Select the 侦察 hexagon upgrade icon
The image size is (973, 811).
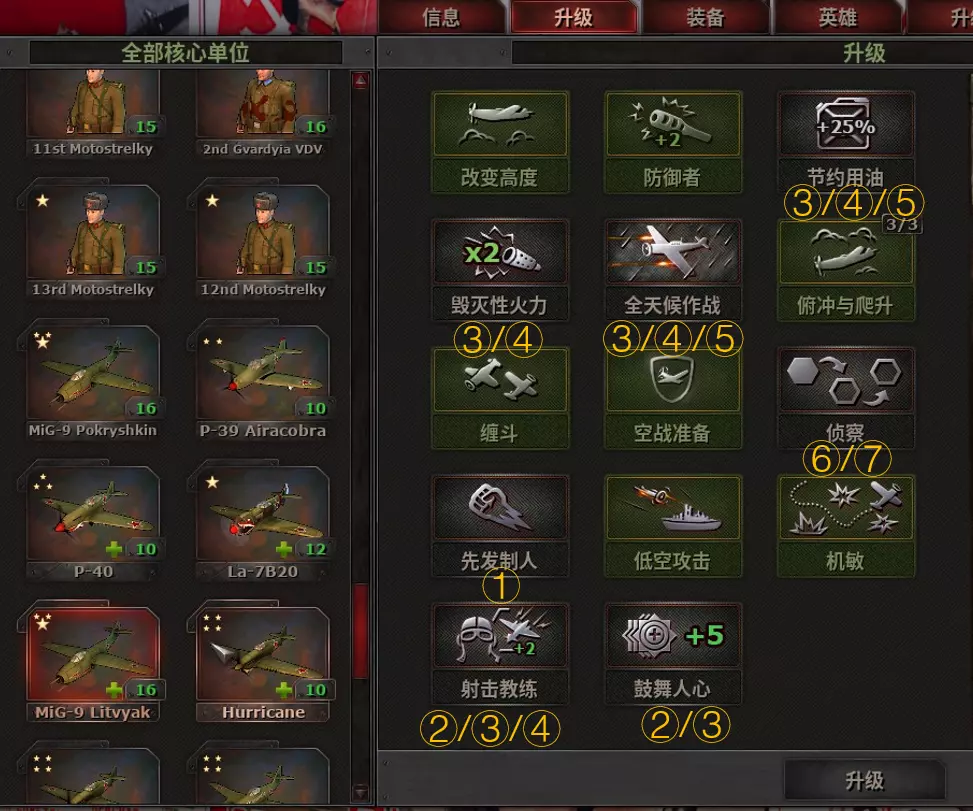[846, 380]
